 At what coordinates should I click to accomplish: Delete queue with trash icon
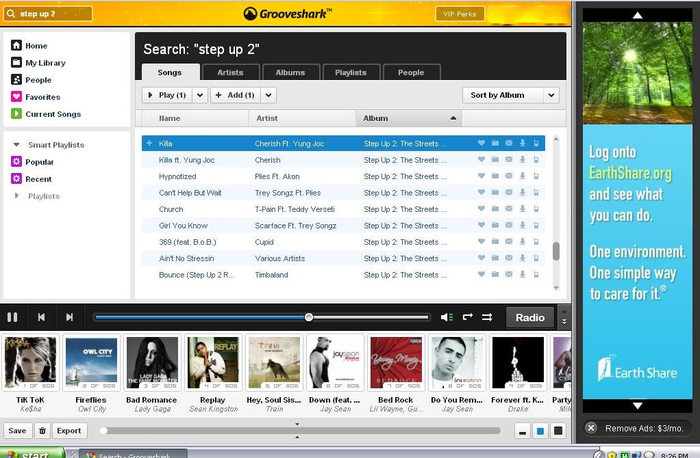tap(42, 431)
